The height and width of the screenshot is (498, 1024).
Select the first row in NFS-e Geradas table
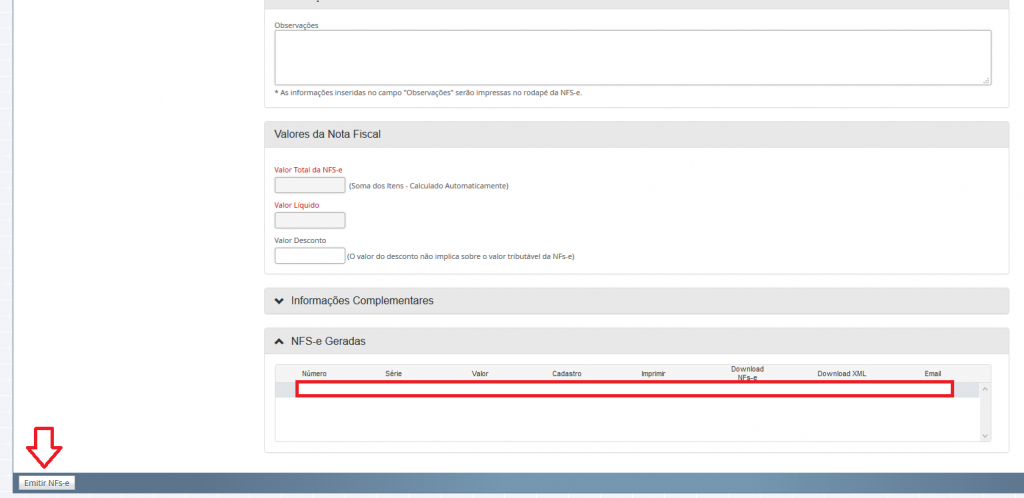point(624,389)
